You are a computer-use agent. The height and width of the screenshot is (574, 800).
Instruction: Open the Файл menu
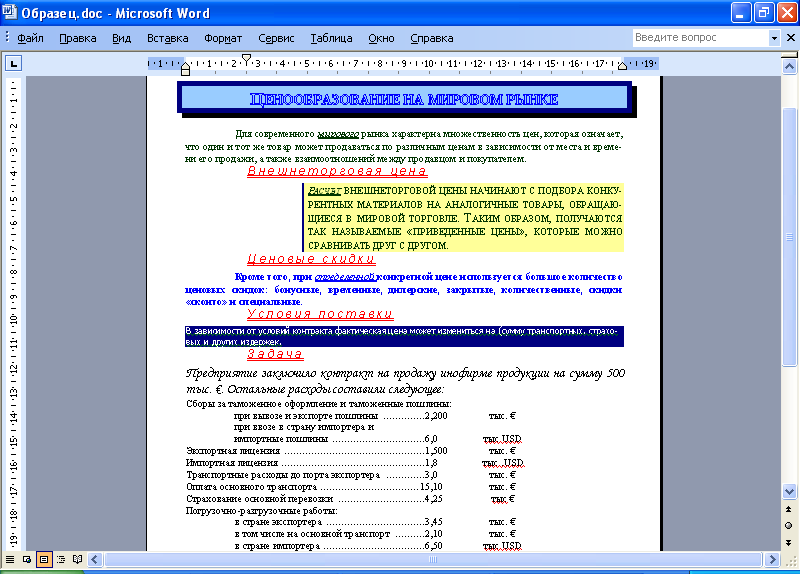[30, 38]
